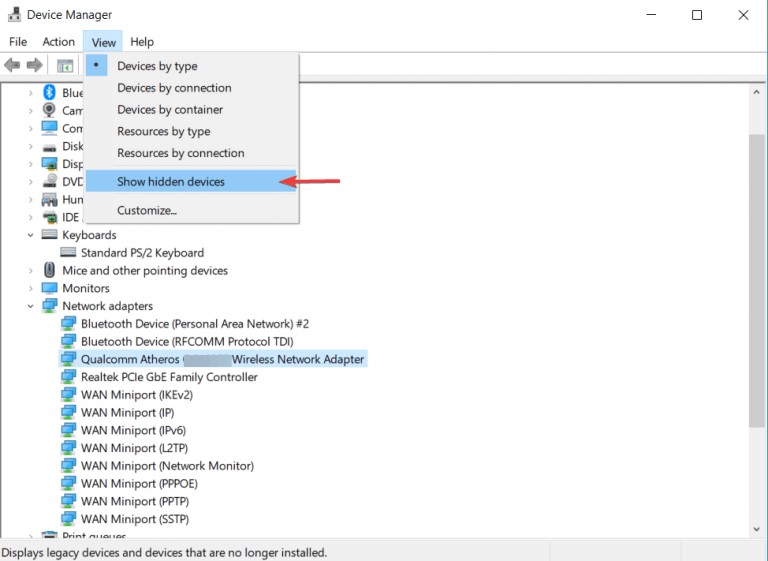The image size is (768, 561).
Task: Click the forward arrow toolbar icon
Action: 34,65
